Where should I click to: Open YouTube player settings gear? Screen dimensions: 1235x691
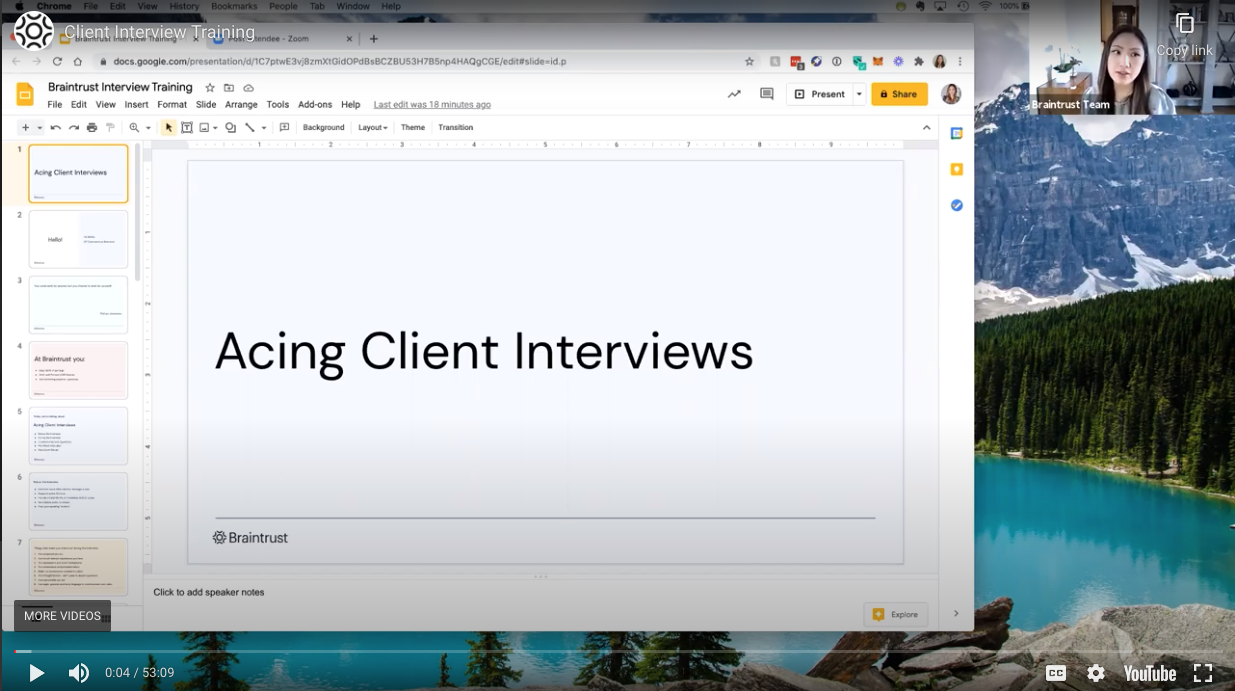1096,673
